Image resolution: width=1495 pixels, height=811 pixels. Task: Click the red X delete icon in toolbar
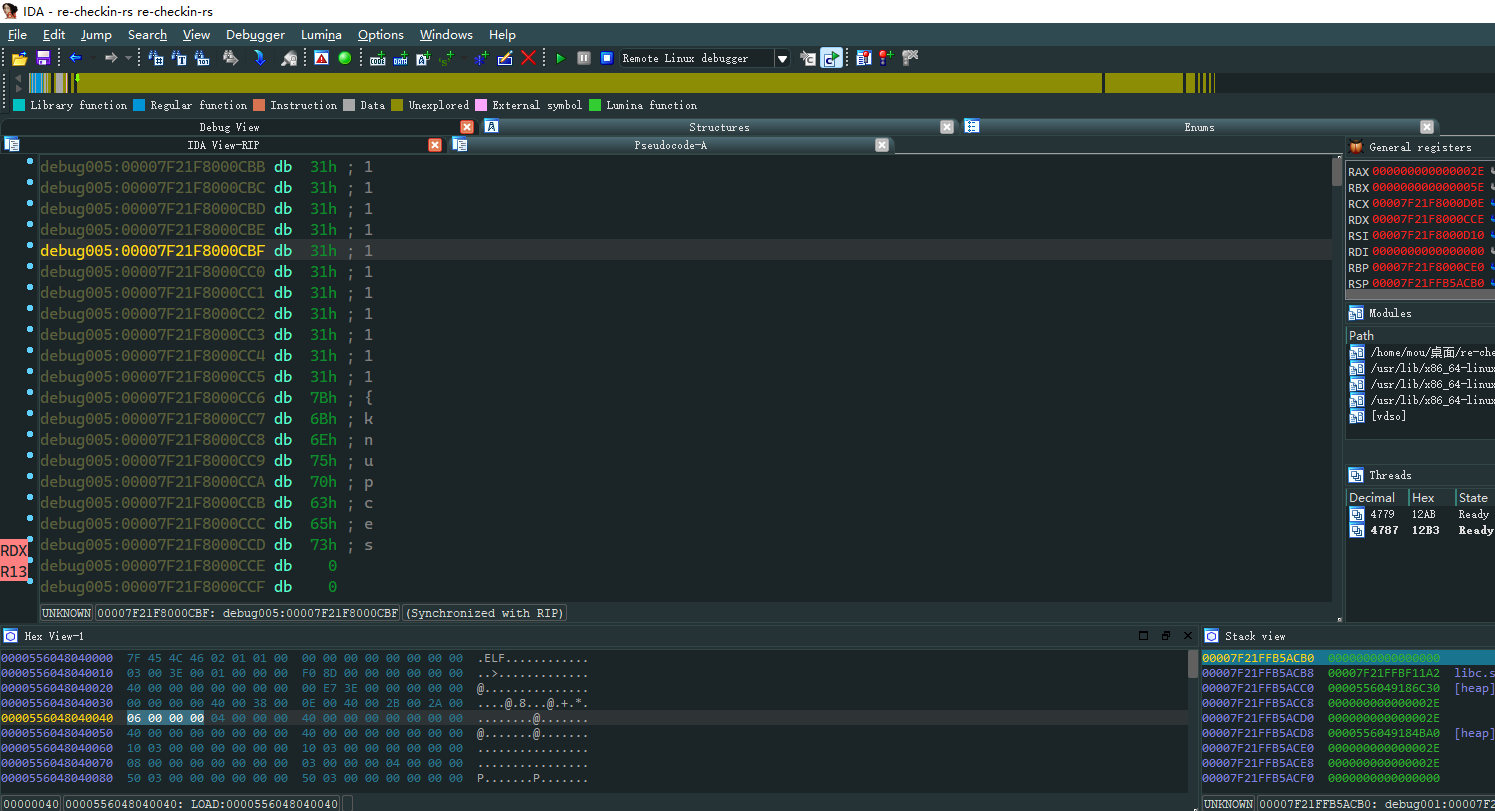528,58
